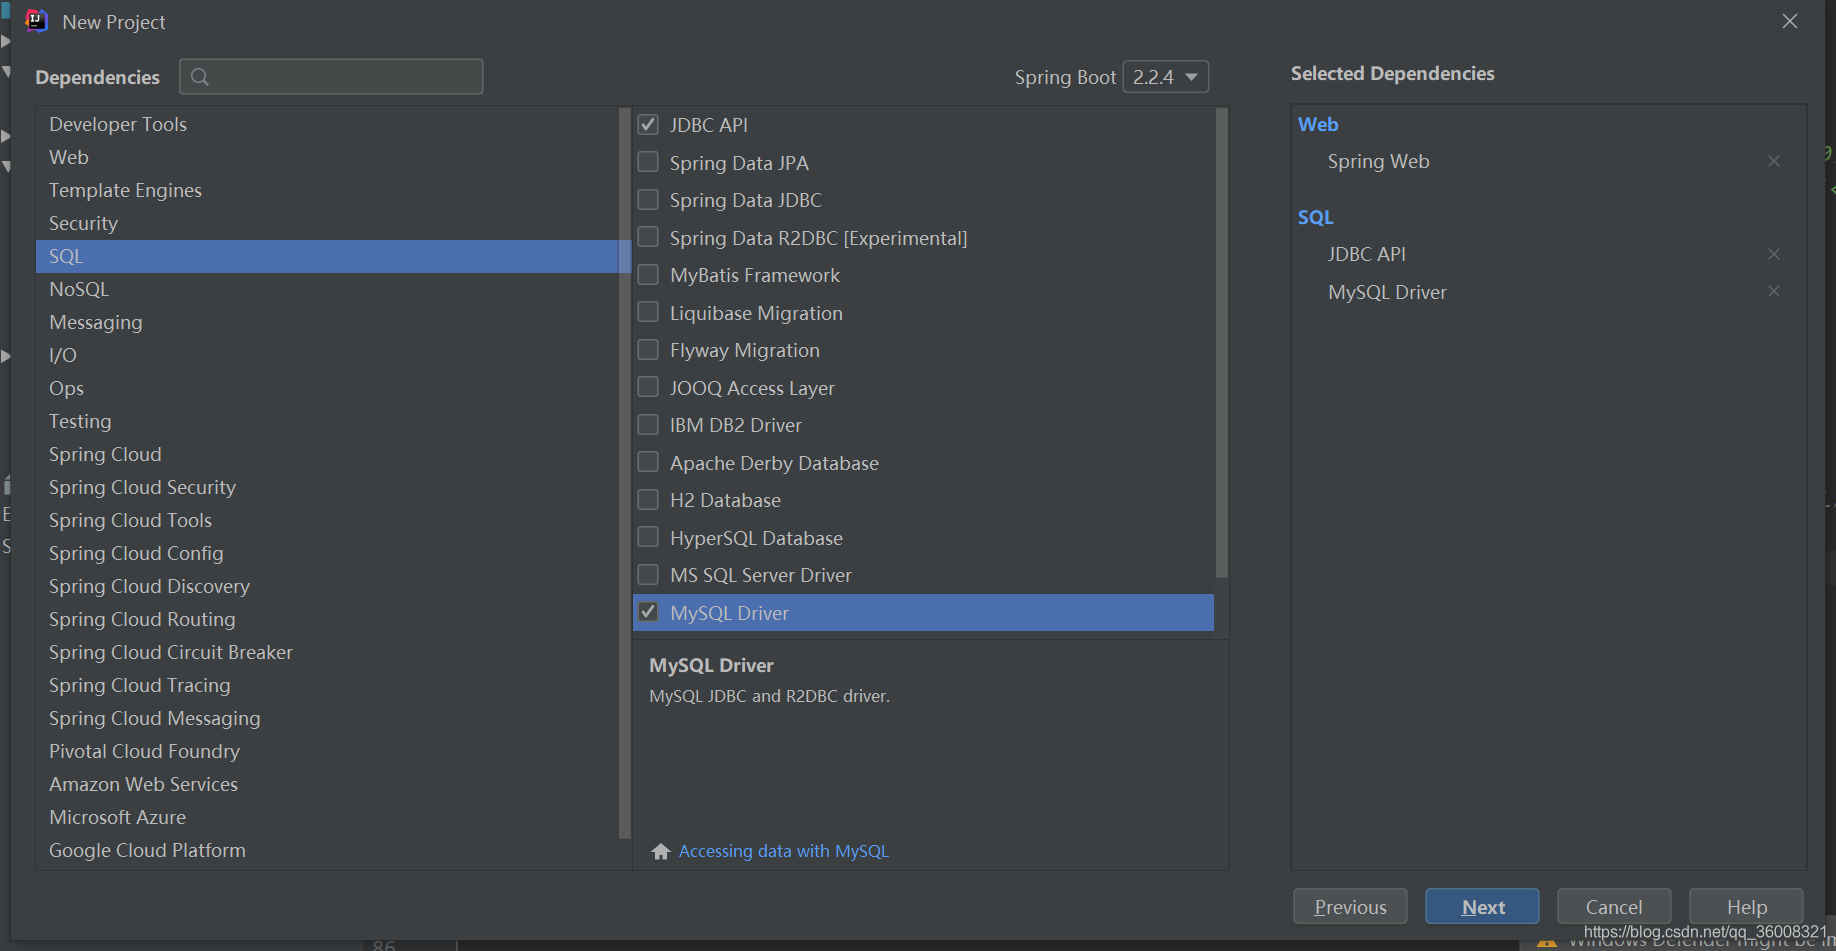
Task: Enable HyperSQL Database dependency
Action: (x=648, y=537)
